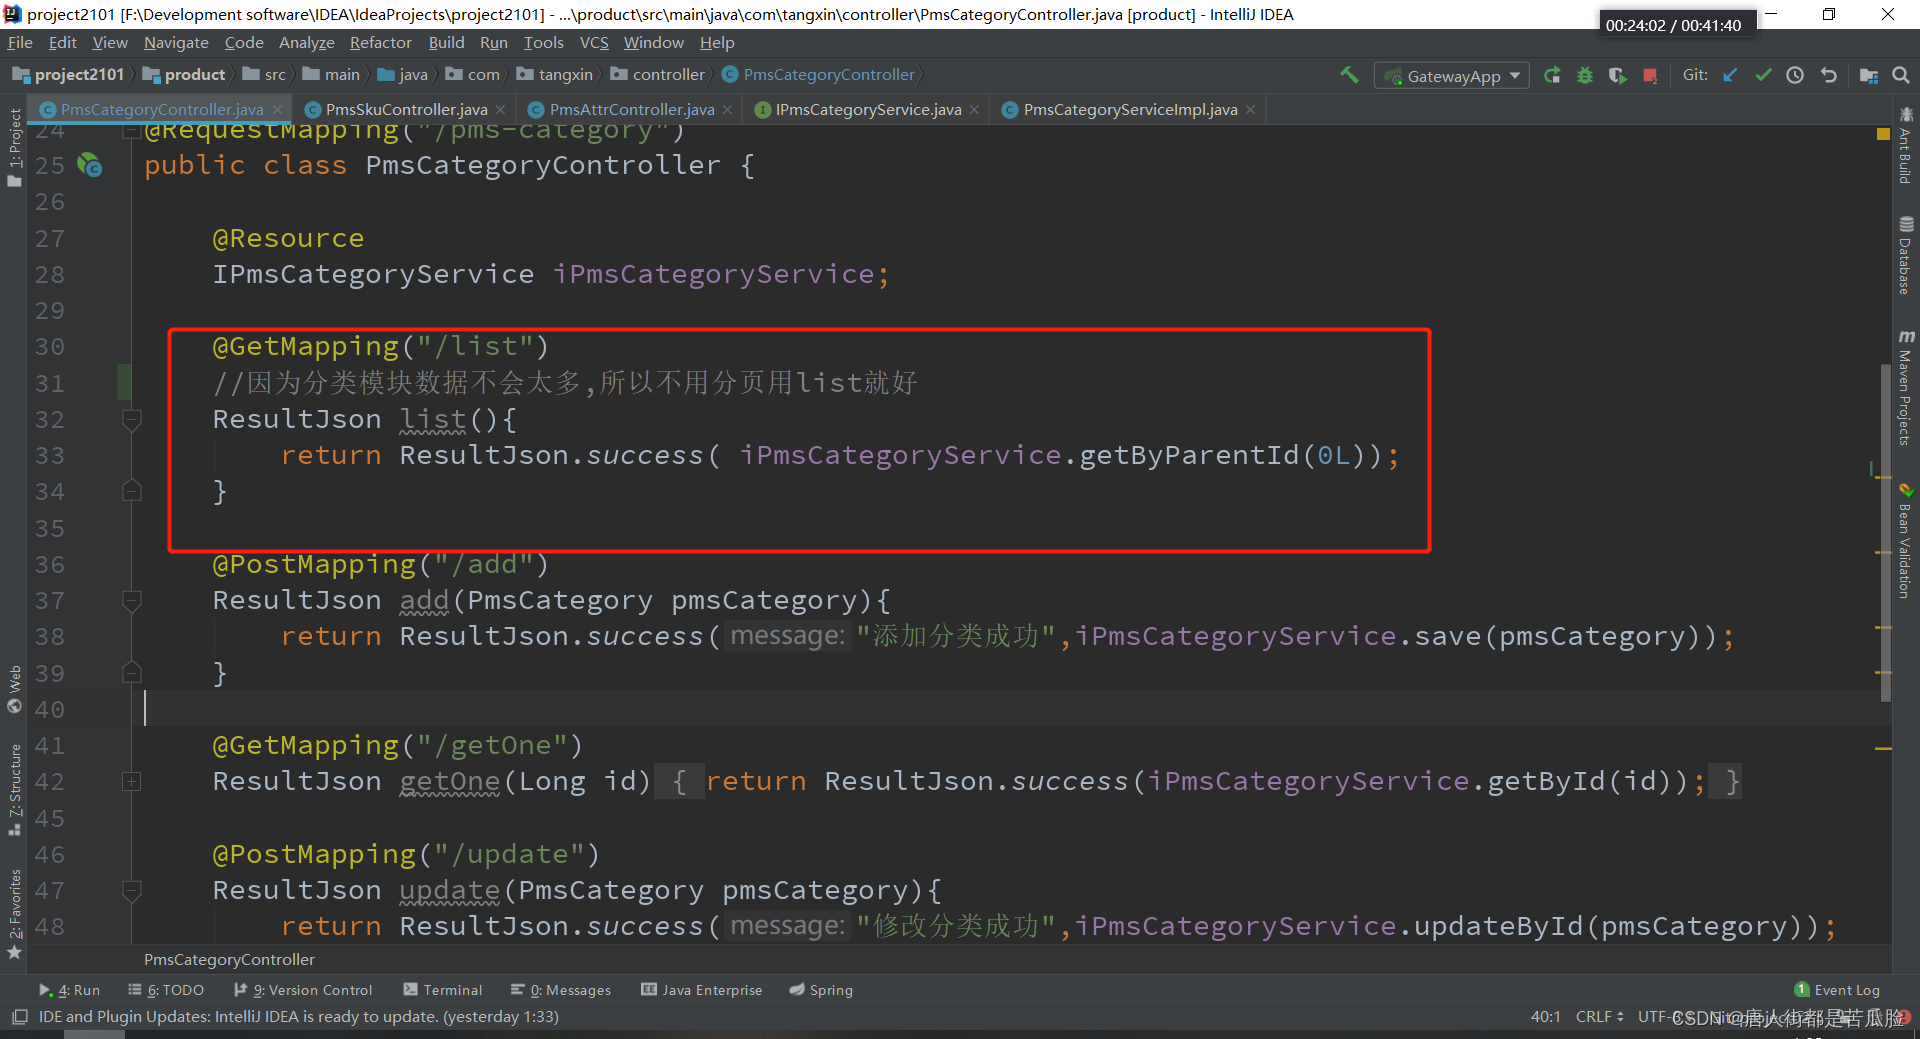
Task: Open the Bean Validation side panel
Action: tap(1906, 542)
